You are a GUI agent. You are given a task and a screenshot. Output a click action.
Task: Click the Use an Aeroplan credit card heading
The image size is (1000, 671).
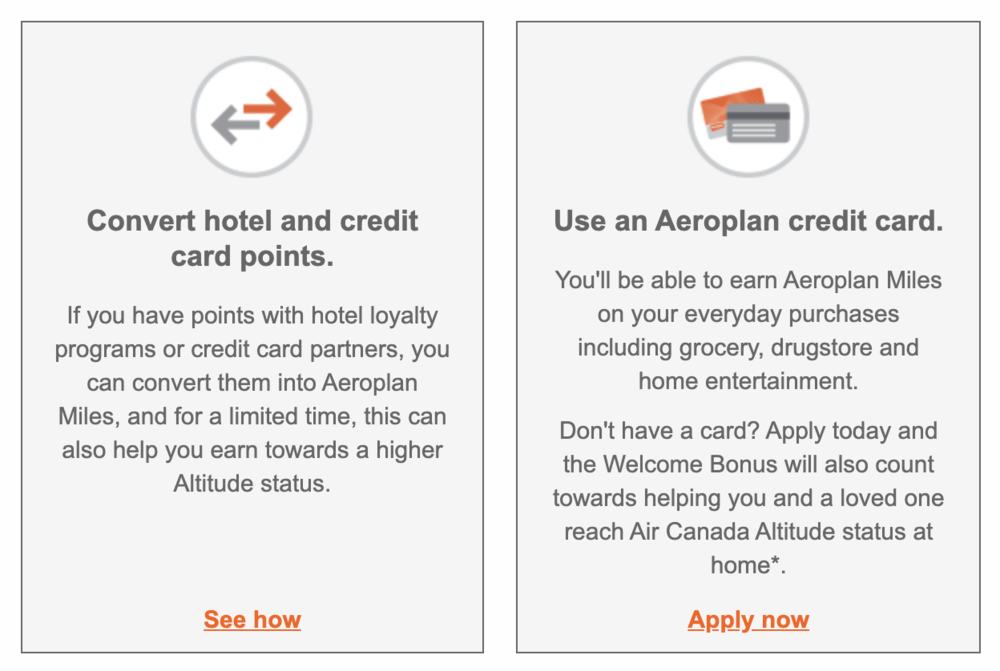(748, 221)
